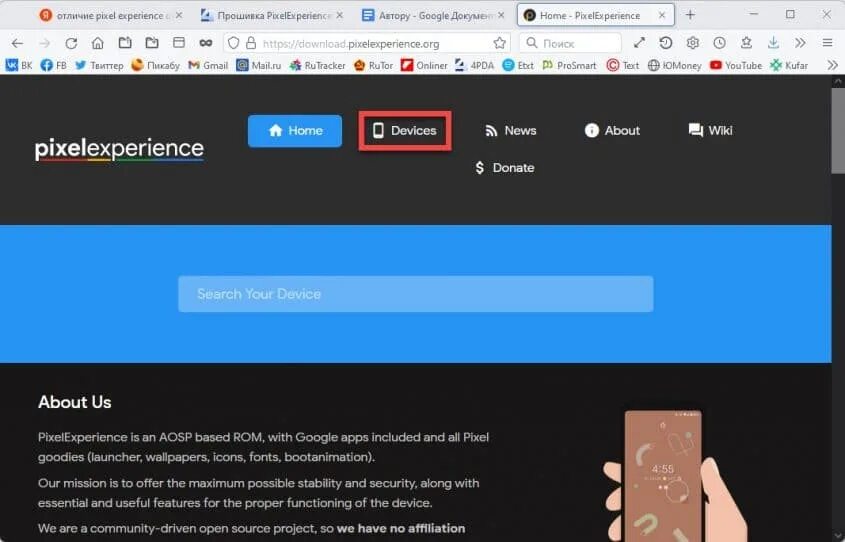Click the URL address bar
The image size is (845, 542).
coord(366,43)
